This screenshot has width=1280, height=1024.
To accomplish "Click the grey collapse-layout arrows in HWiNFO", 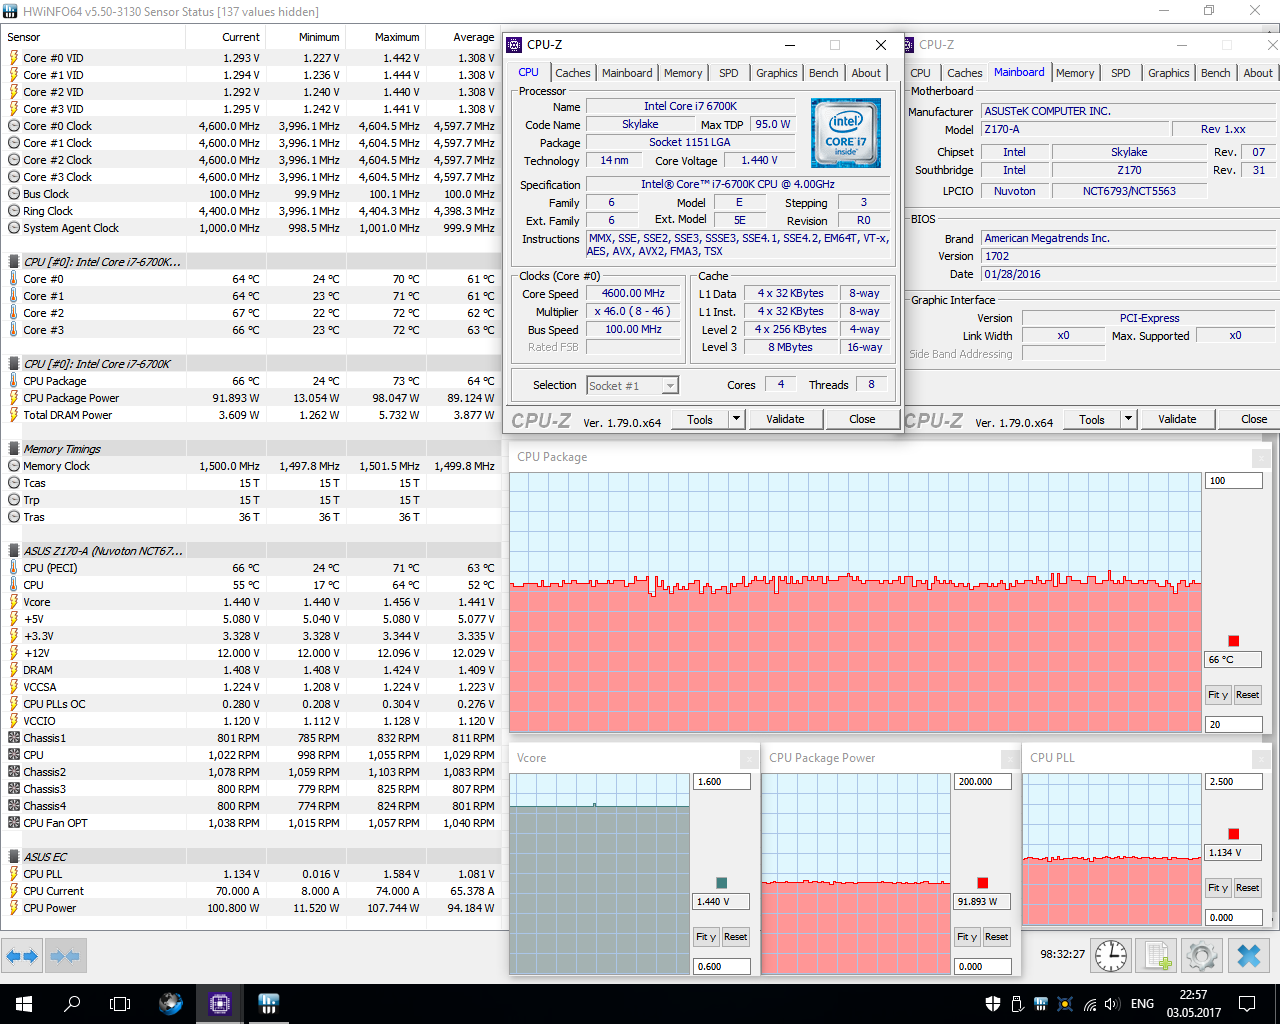I will (65, 956).
